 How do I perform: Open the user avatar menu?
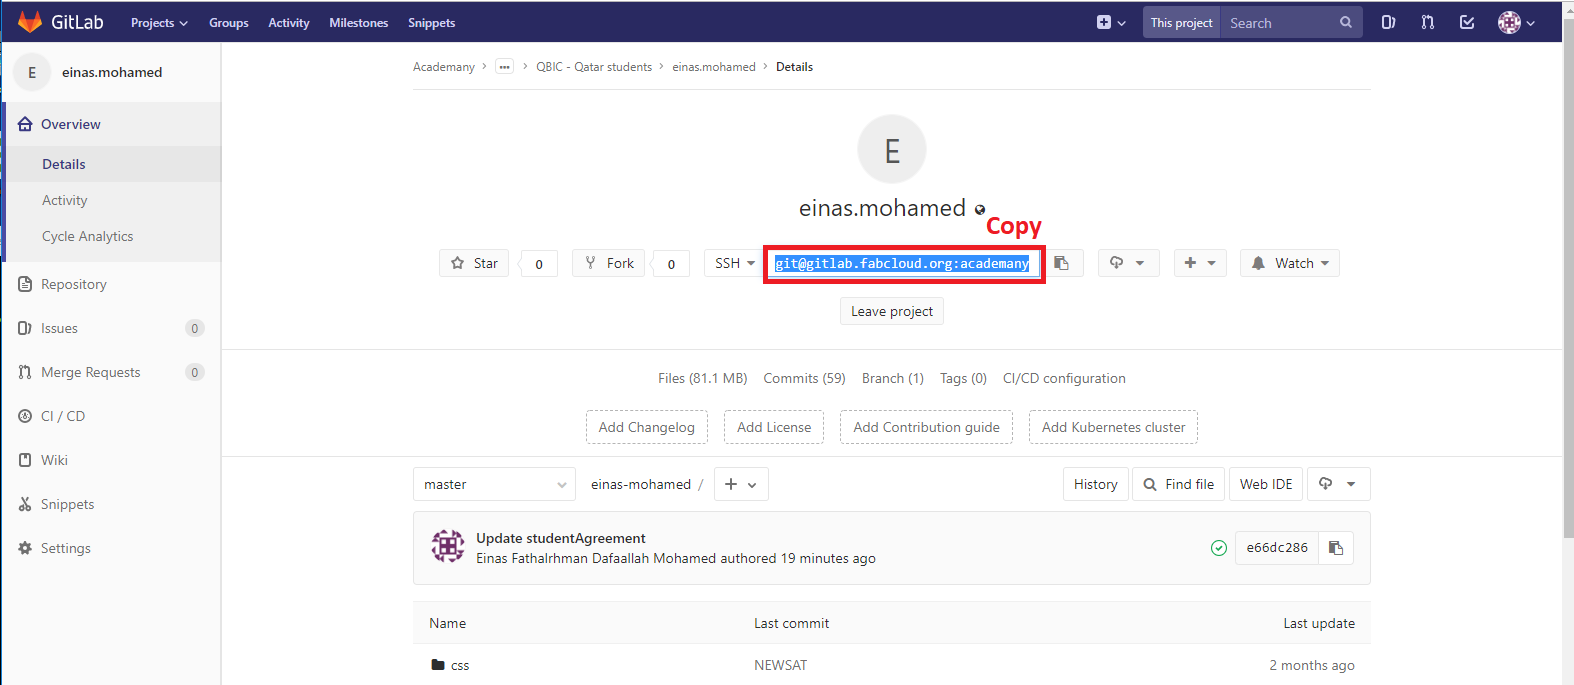(x=1516, y=22)
